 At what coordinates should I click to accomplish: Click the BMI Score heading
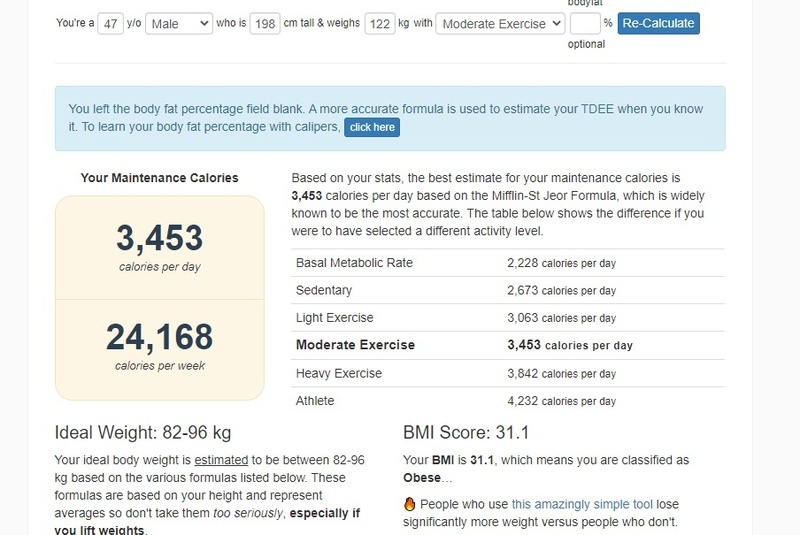click(x=466, y=433)
